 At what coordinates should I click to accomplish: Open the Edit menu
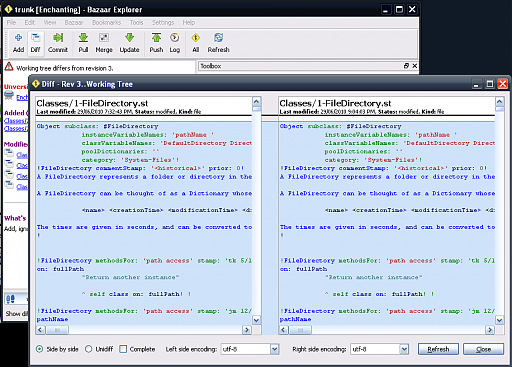point(30,22)
